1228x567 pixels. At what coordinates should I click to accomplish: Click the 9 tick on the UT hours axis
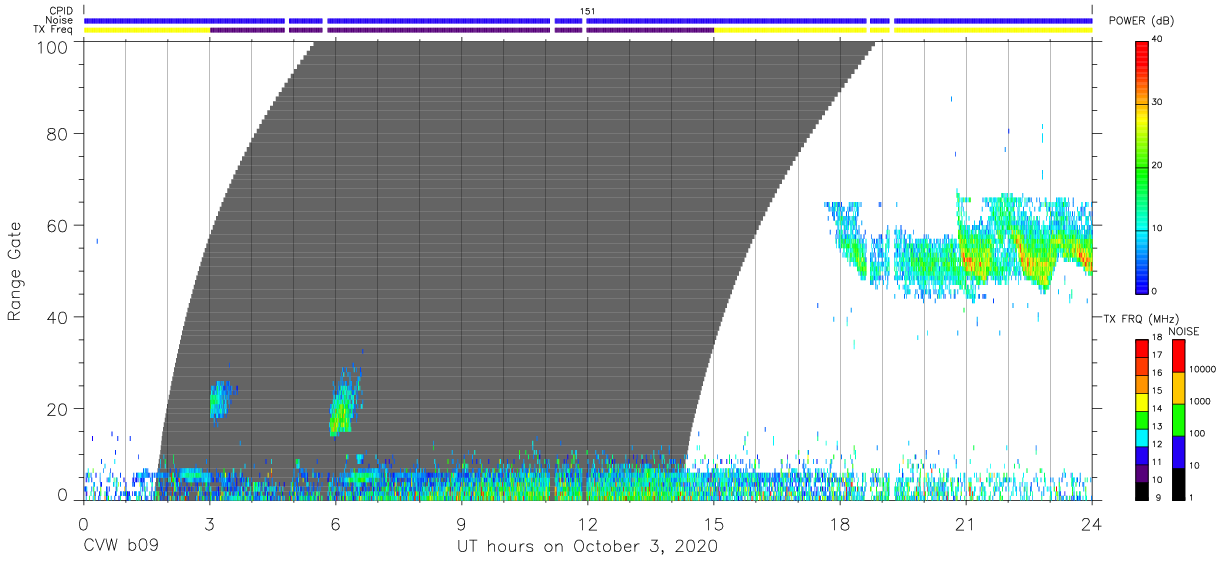[461, 524]
